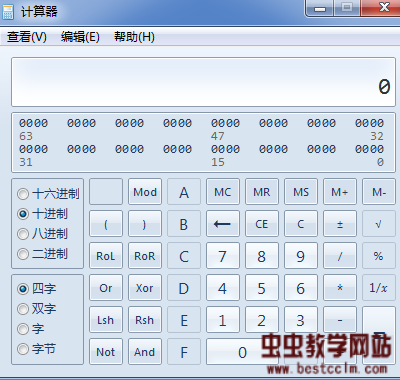Open the 编辑(E) Edit menu
Viewport: 400px width, 380px height.
(80, 37)
